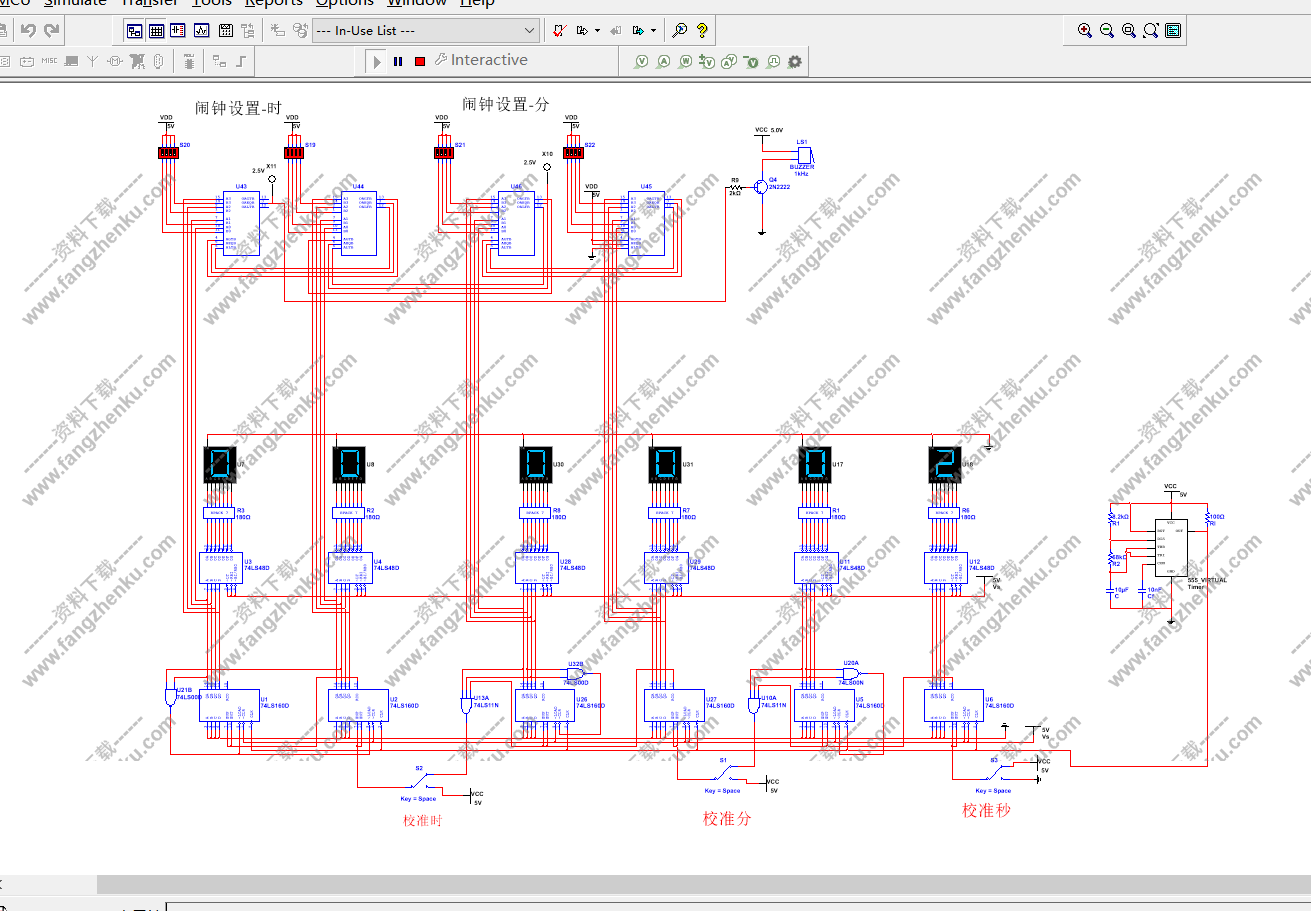Open Find examples magnifier icon
Image resolution: width=1311 pixels, height=911 pixels.
[680, 30]
